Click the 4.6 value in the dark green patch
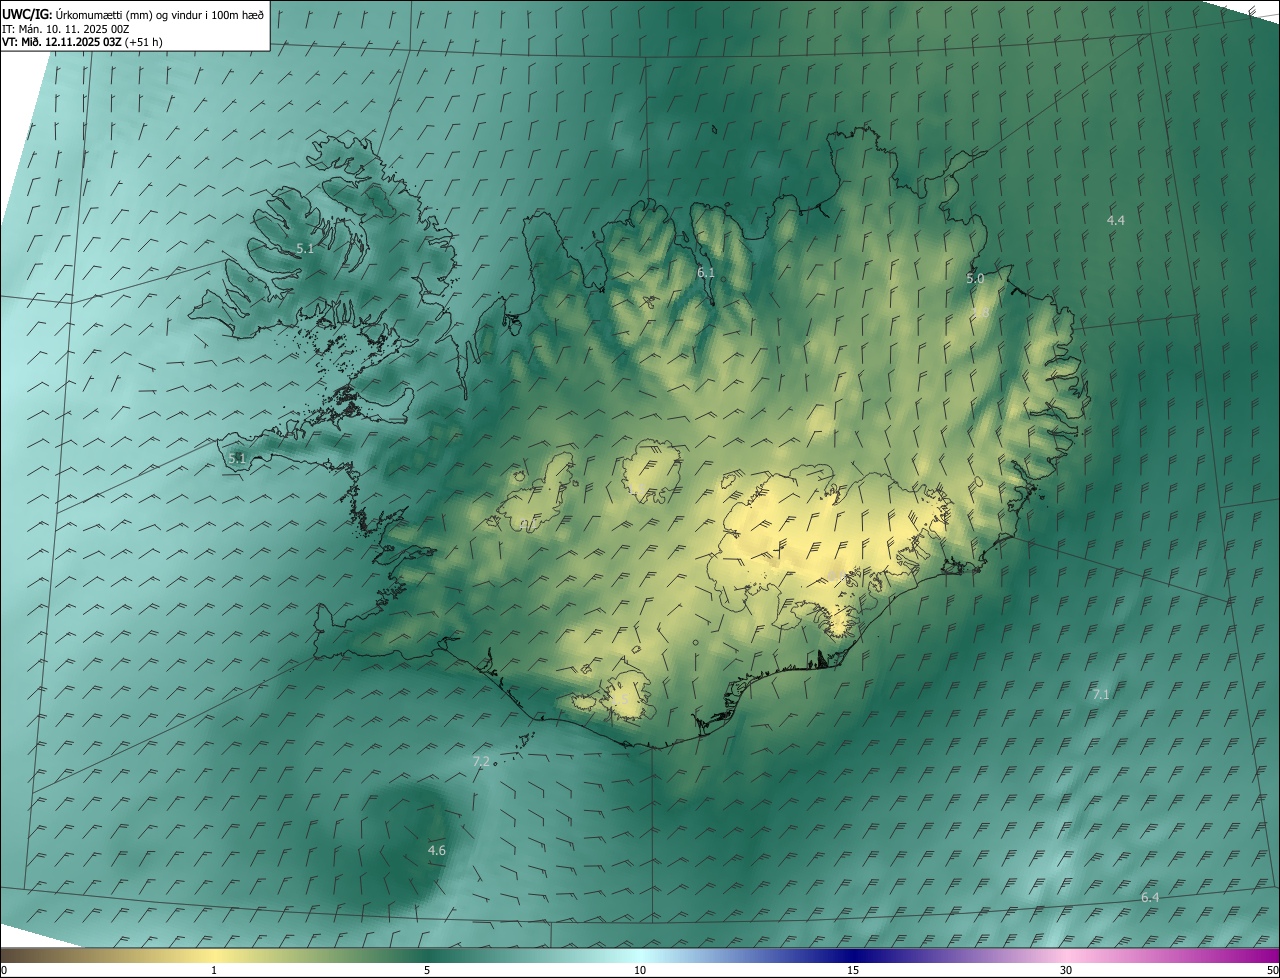Image resolution: width=1280 pixels, height=978 pixels. (437, 850)
